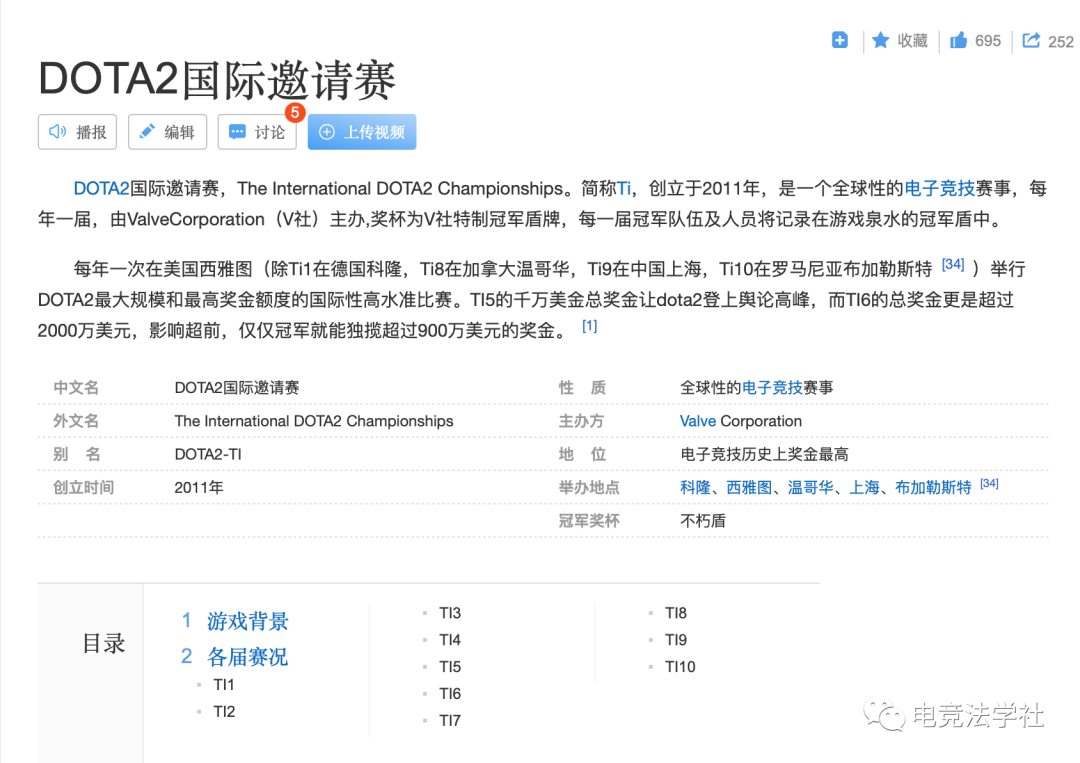The height and width of the screenshot is (763, 1080).
Task: Open the 讨论 discussion button
Action: [257, 132]
